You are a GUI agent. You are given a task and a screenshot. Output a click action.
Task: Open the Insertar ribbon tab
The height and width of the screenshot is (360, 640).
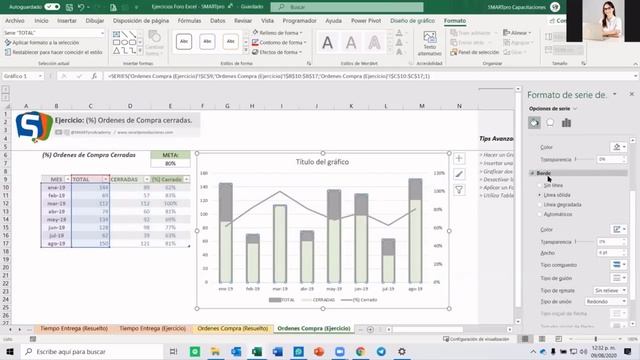click(x=67, y=20)
